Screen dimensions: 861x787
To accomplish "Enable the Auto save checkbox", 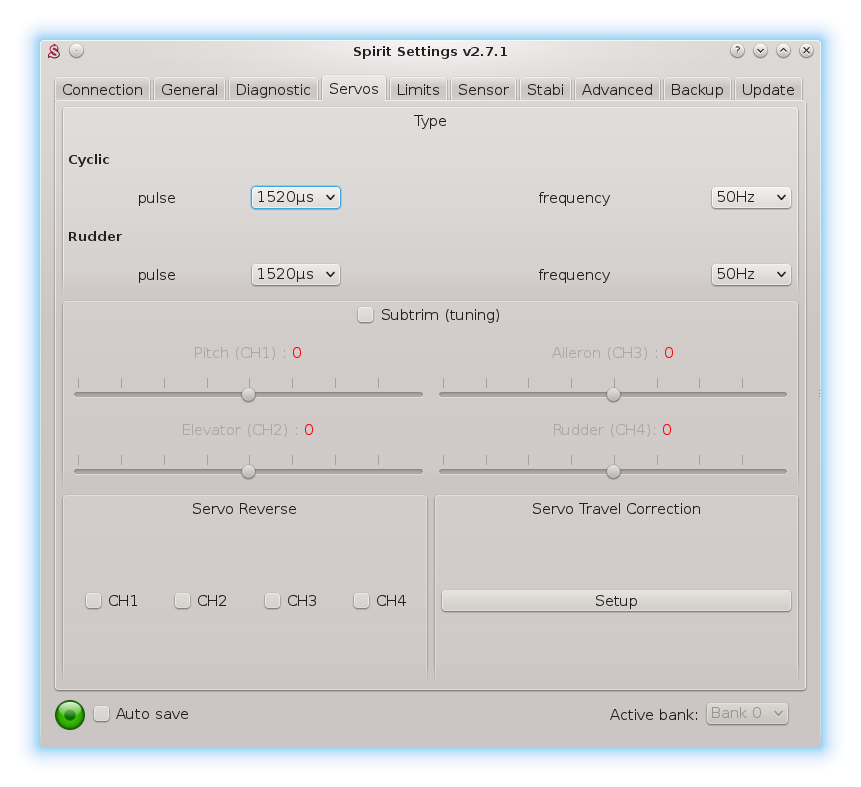I will click(102, 714).
